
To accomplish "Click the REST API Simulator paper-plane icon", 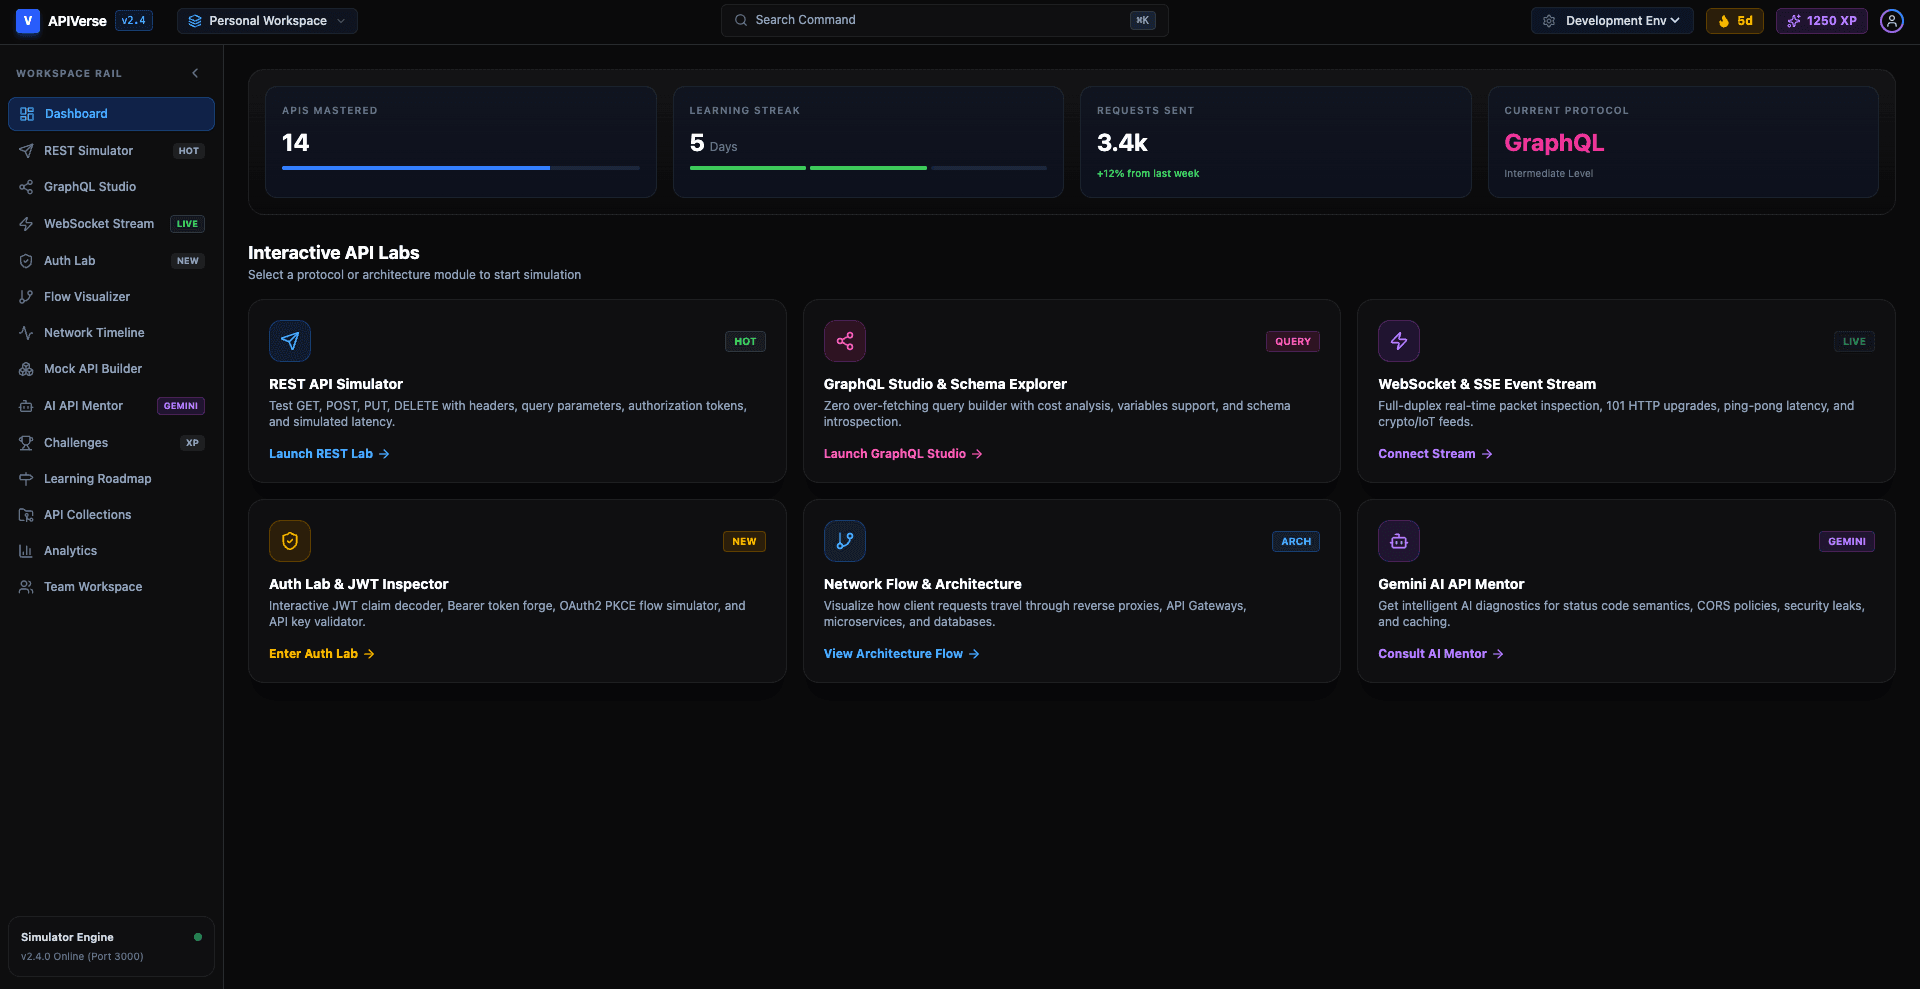I will point(290,341).
